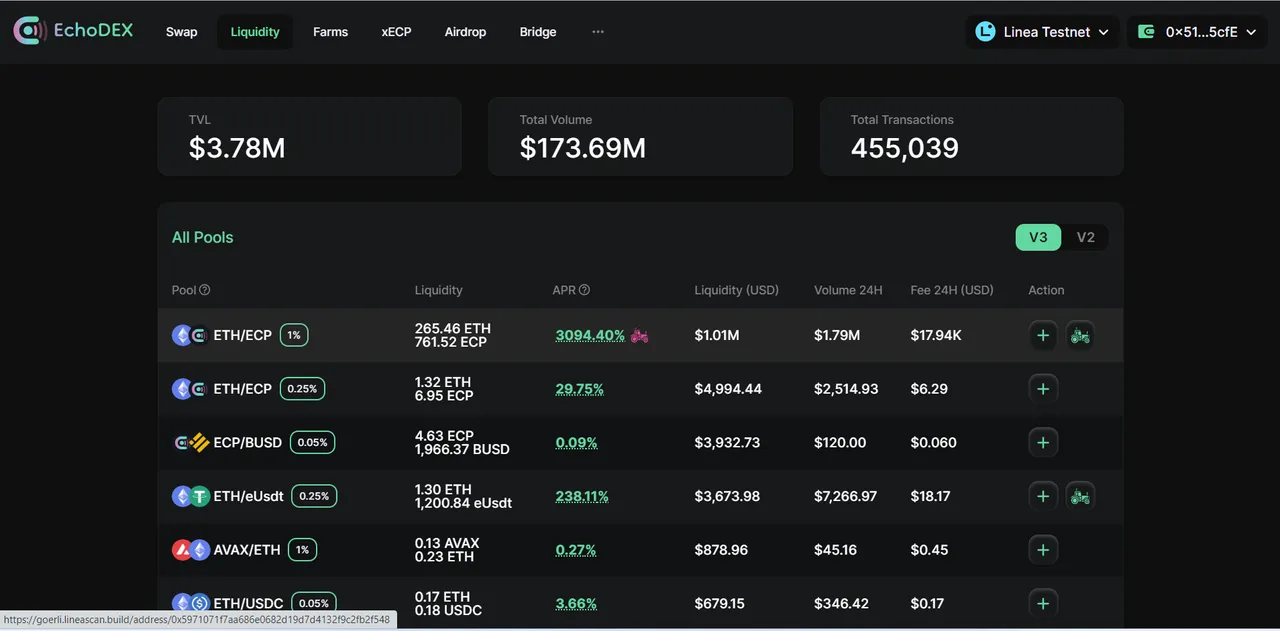
Task: Click the ECP/BUSD pool name
Action: (248, 442)
